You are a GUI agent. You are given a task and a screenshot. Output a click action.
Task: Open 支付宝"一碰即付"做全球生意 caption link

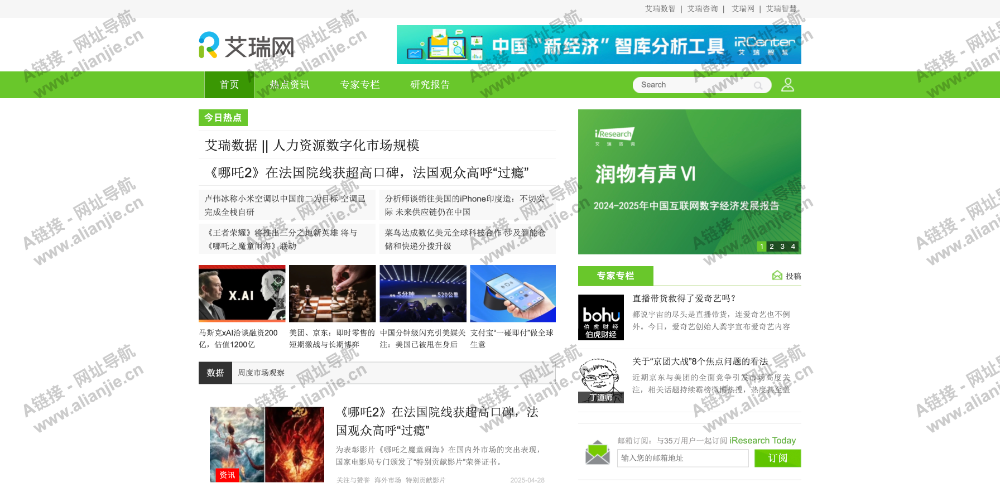(x=511, y=338)
